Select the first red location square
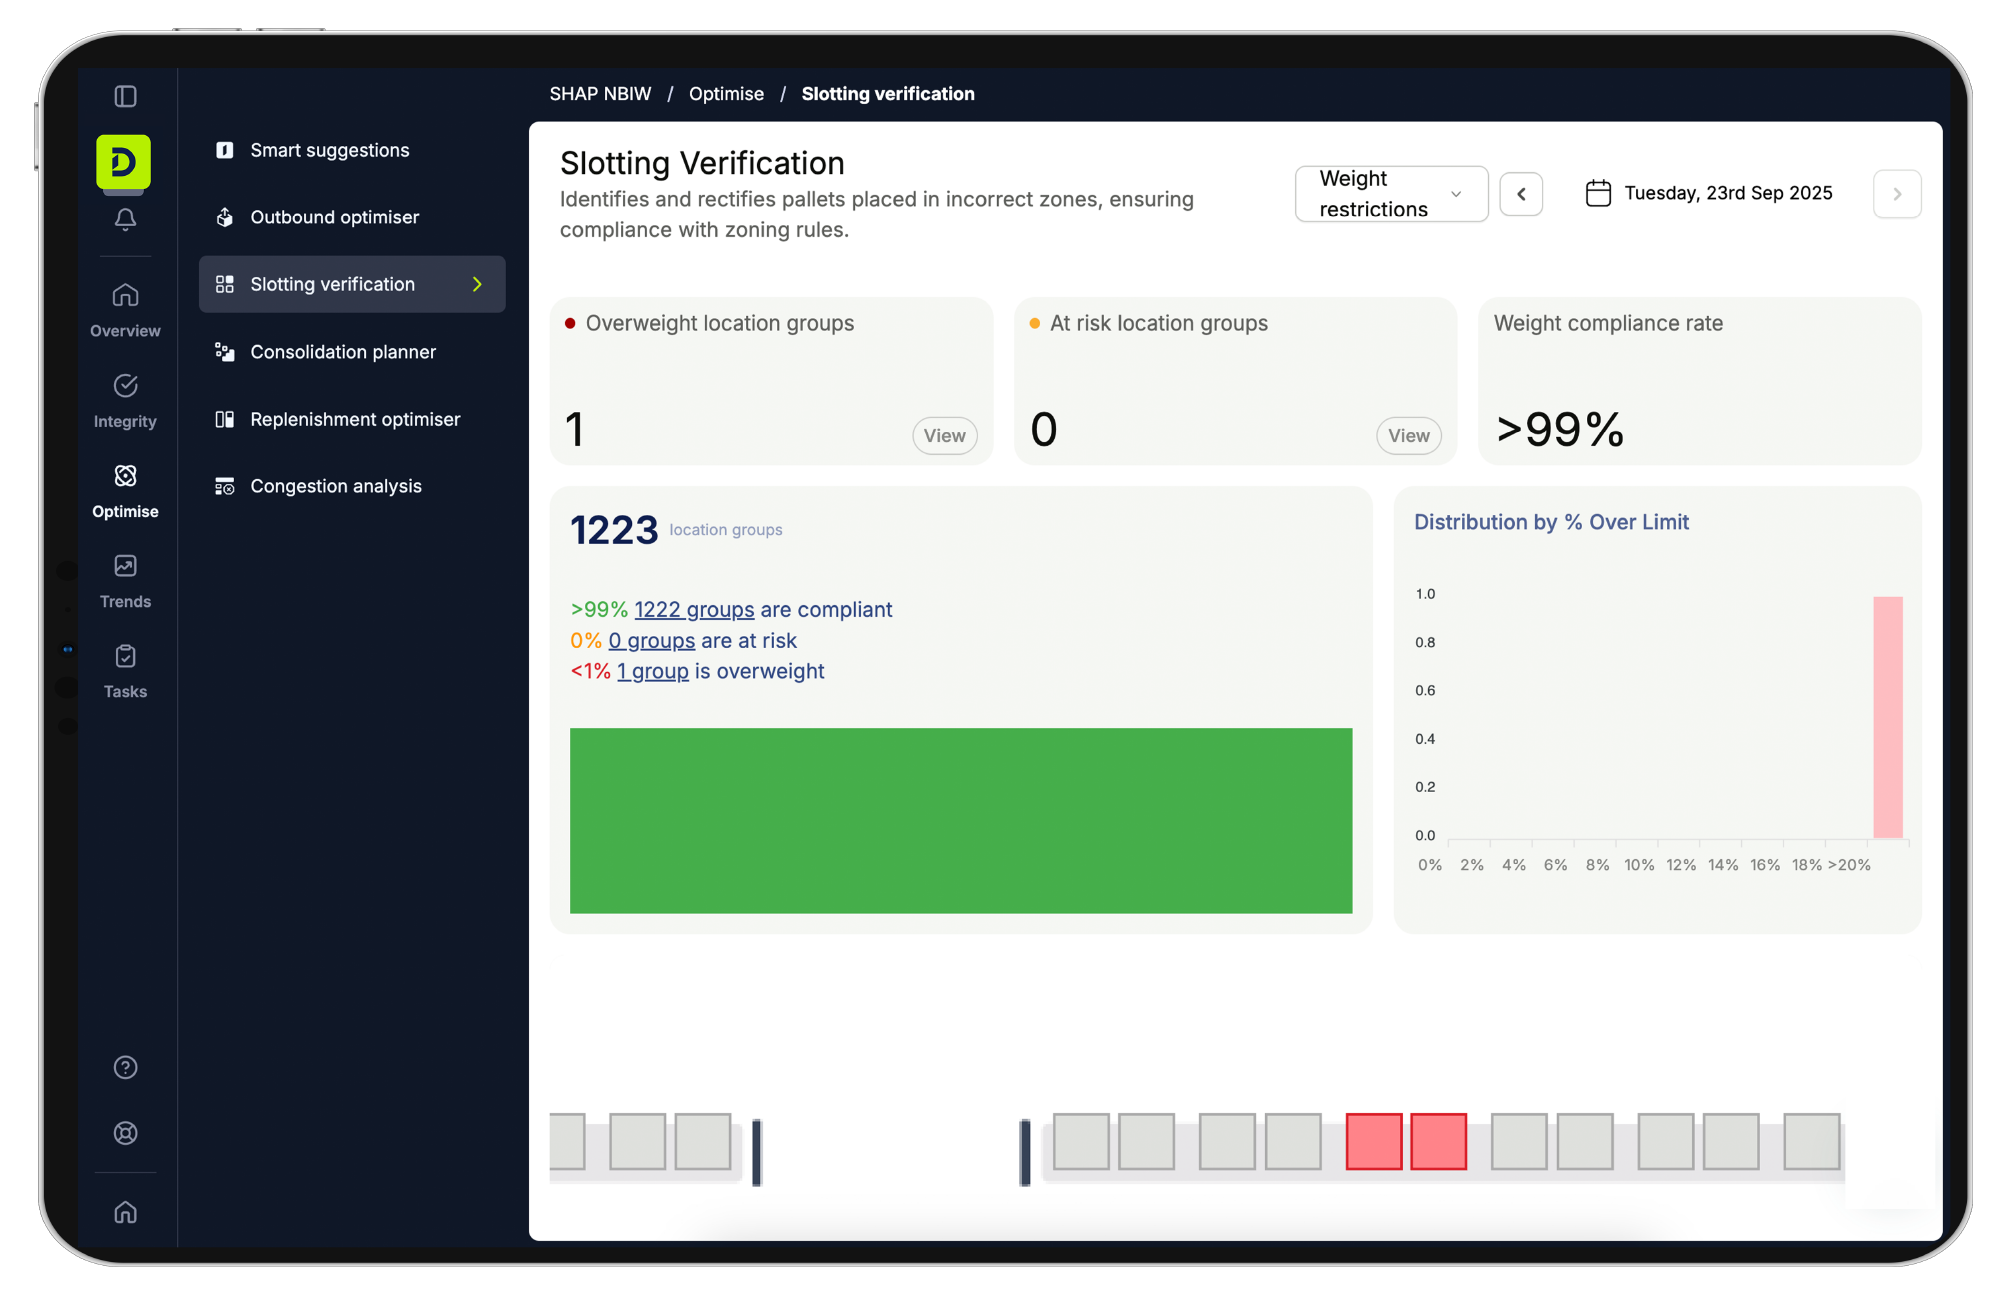This screenshot has width=2000, height=1297. click(1373, 1141)
